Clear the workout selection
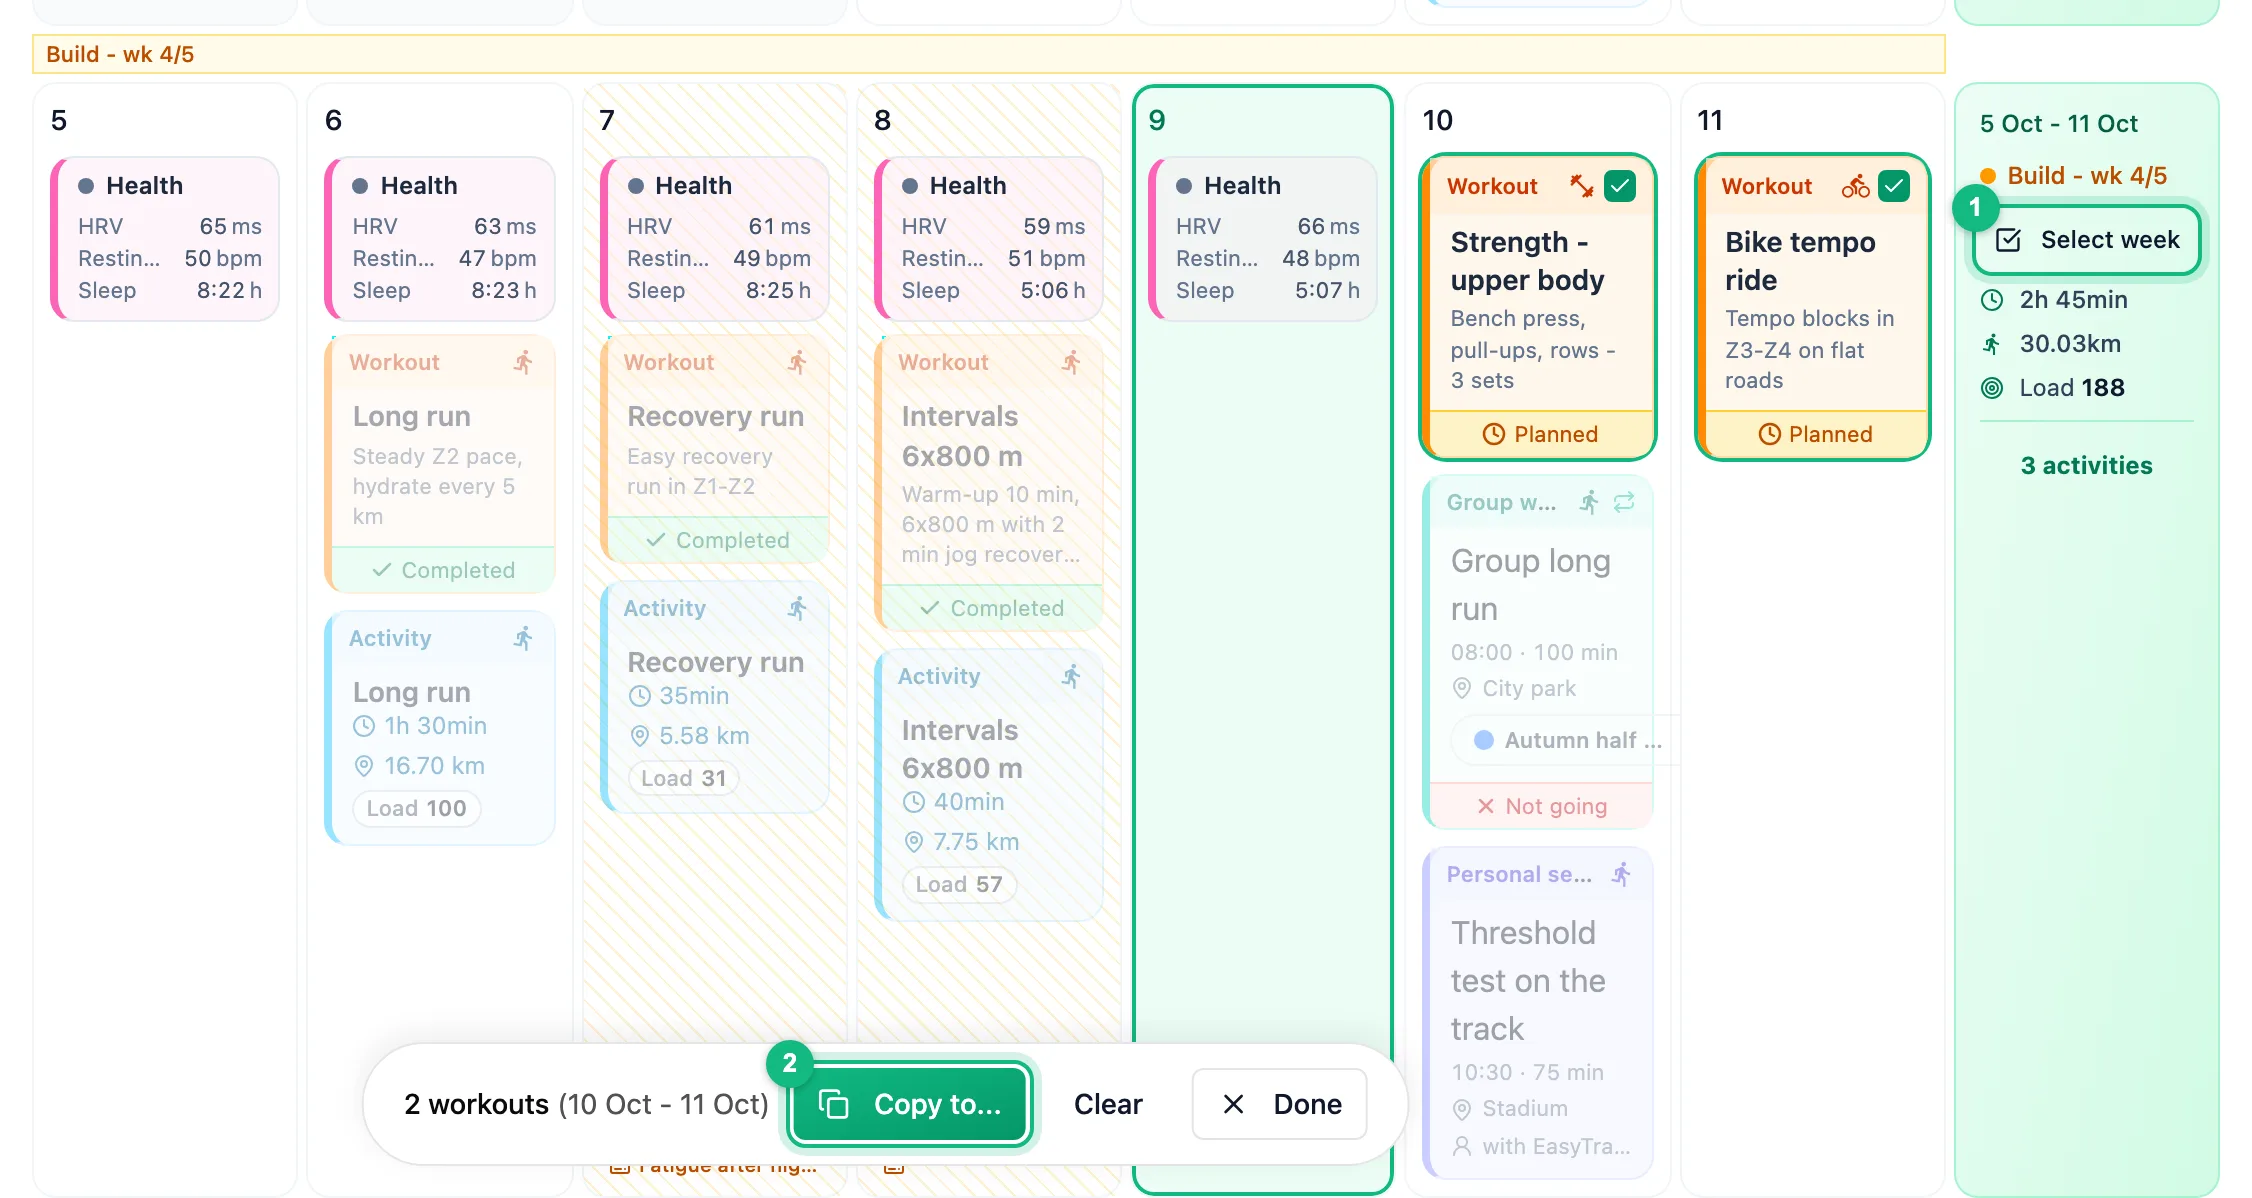 1108,1104
